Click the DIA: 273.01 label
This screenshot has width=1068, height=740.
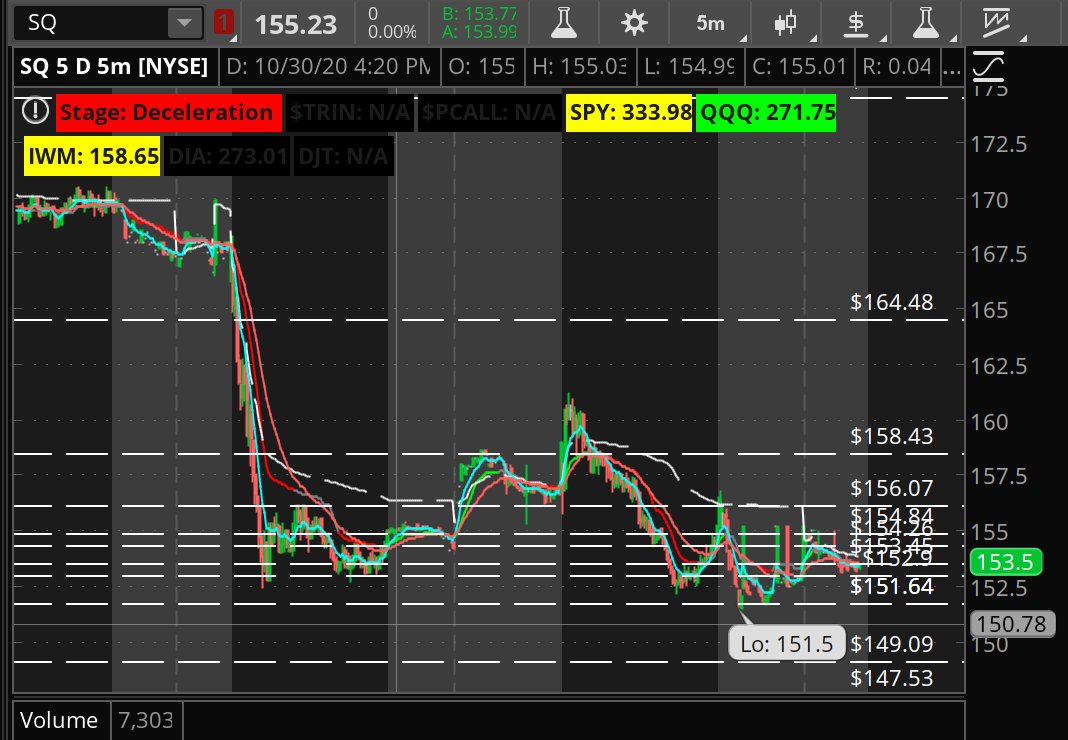(227, 156)
